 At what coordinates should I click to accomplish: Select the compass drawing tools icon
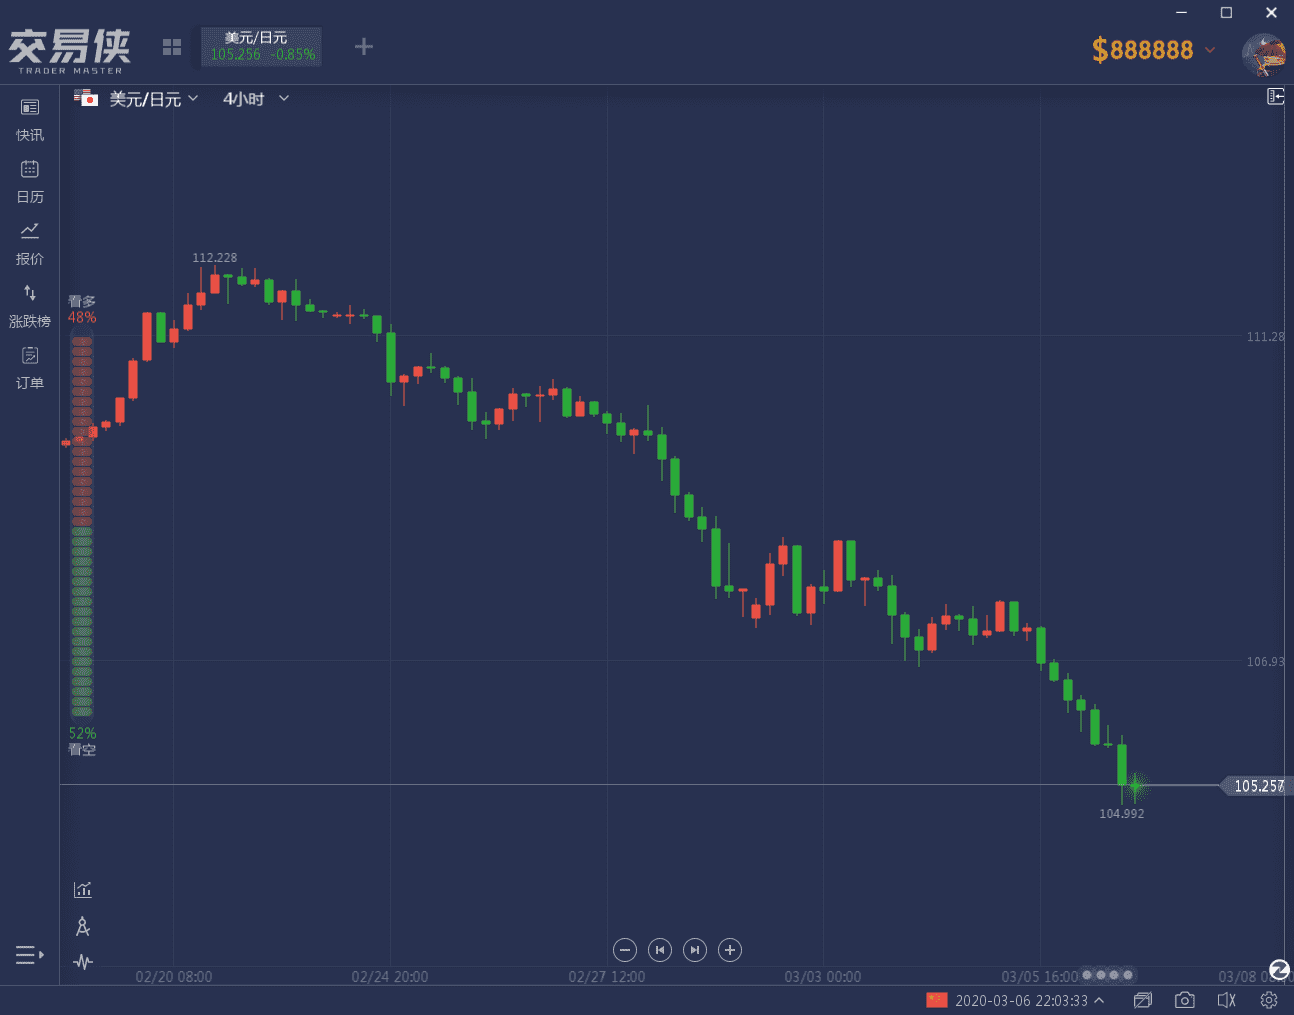pyautogui.click(x=83, y=927)
